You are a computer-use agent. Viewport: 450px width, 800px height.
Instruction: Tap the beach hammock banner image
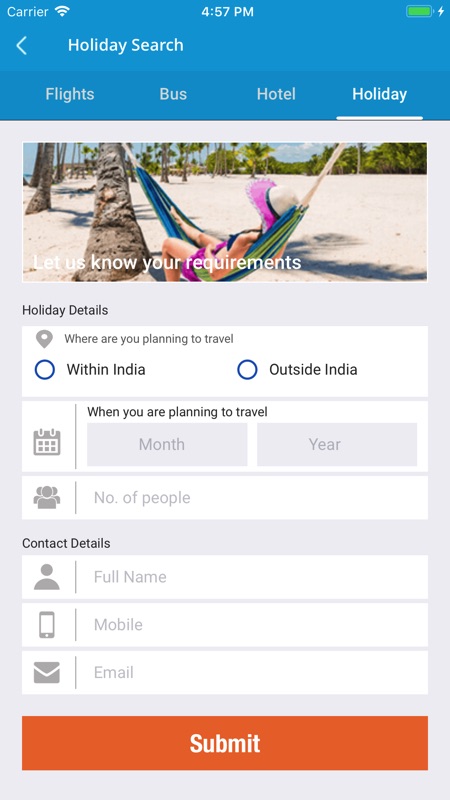225,212
